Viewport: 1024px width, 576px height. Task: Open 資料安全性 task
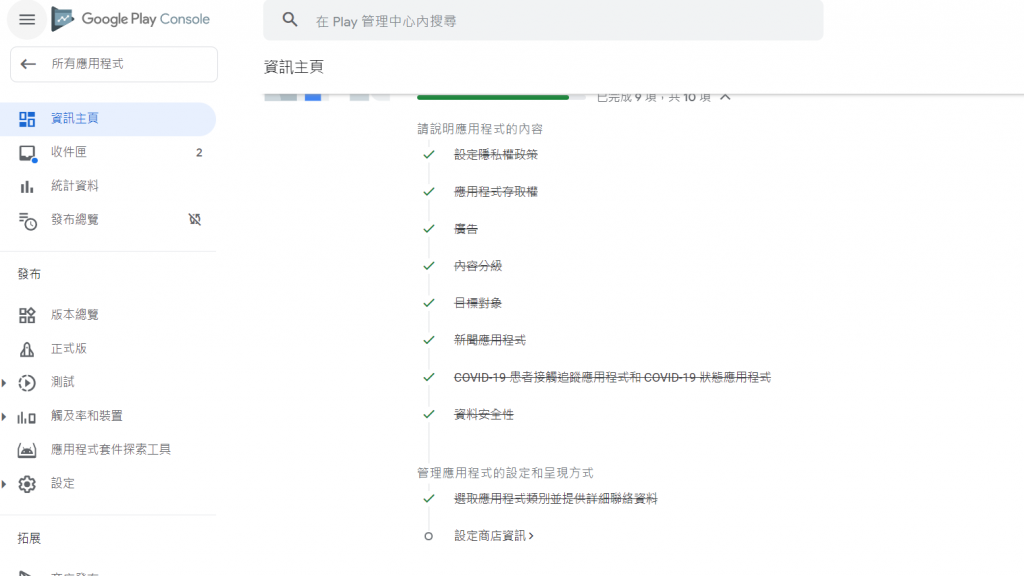[x=484, y=415]
